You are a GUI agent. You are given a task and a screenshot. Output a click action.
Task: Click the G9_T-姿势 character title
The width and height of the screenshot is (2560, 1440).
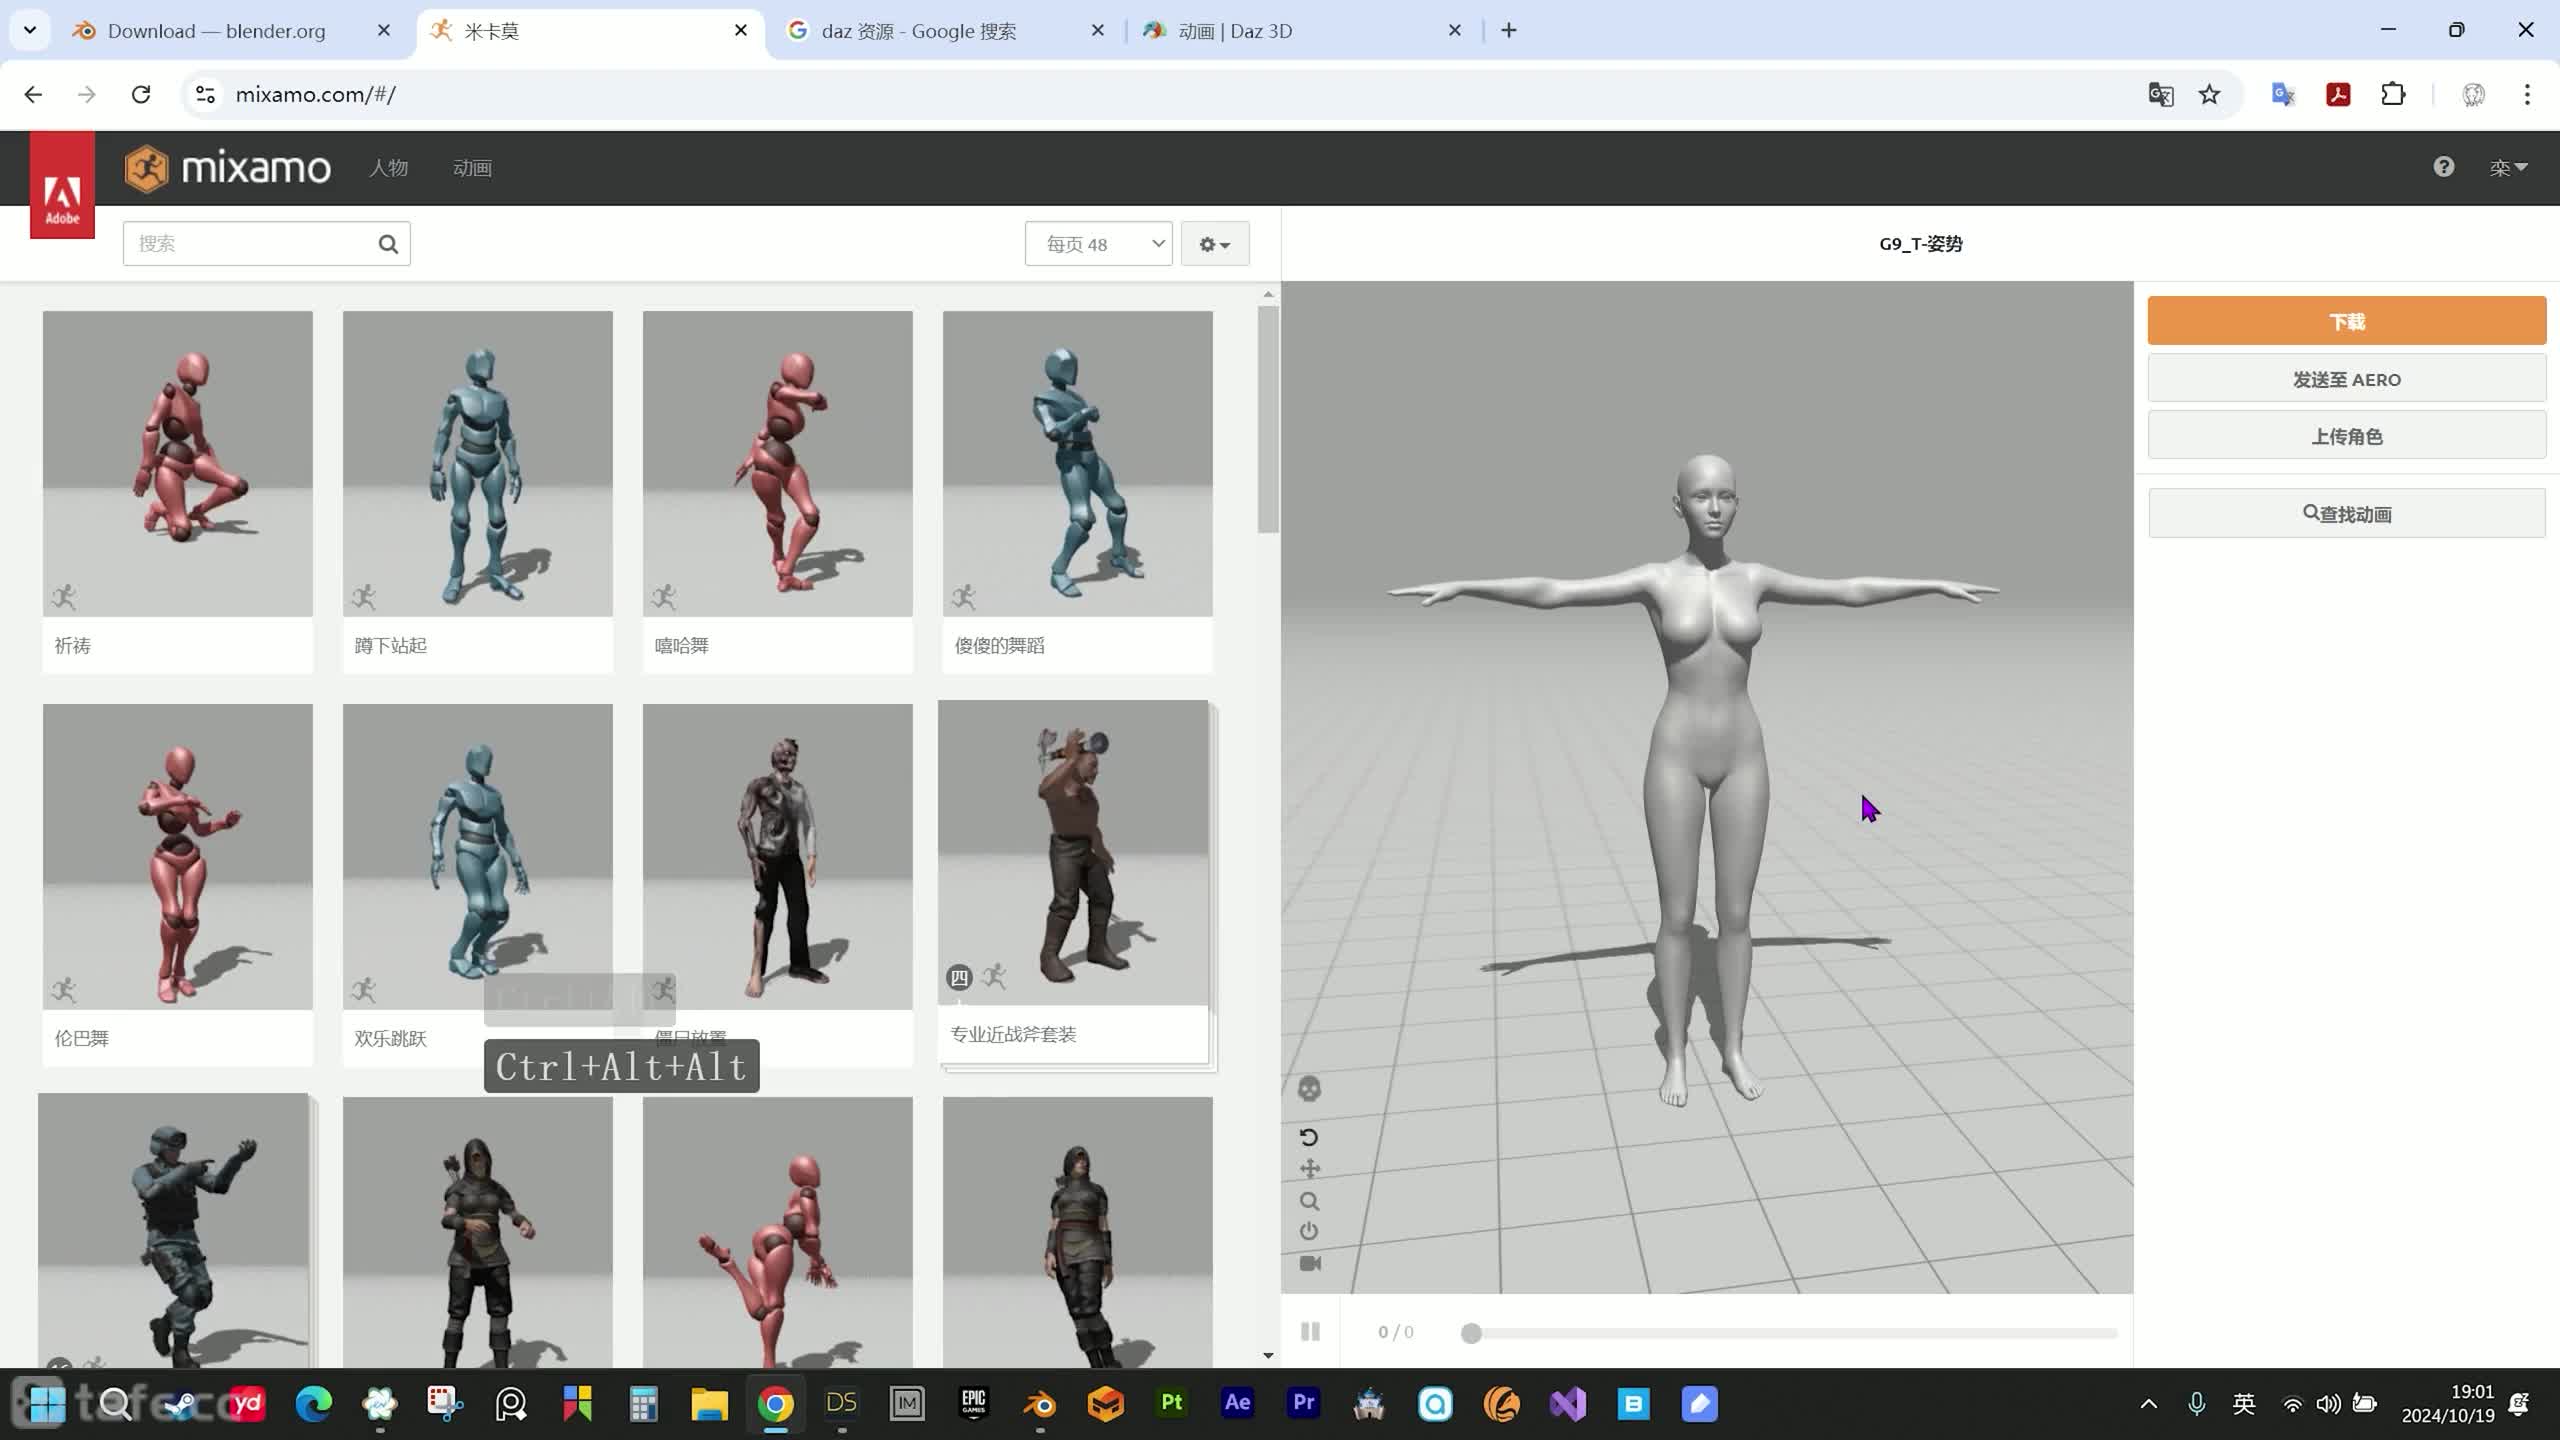pyautogui.click(x=1920, y=244)
